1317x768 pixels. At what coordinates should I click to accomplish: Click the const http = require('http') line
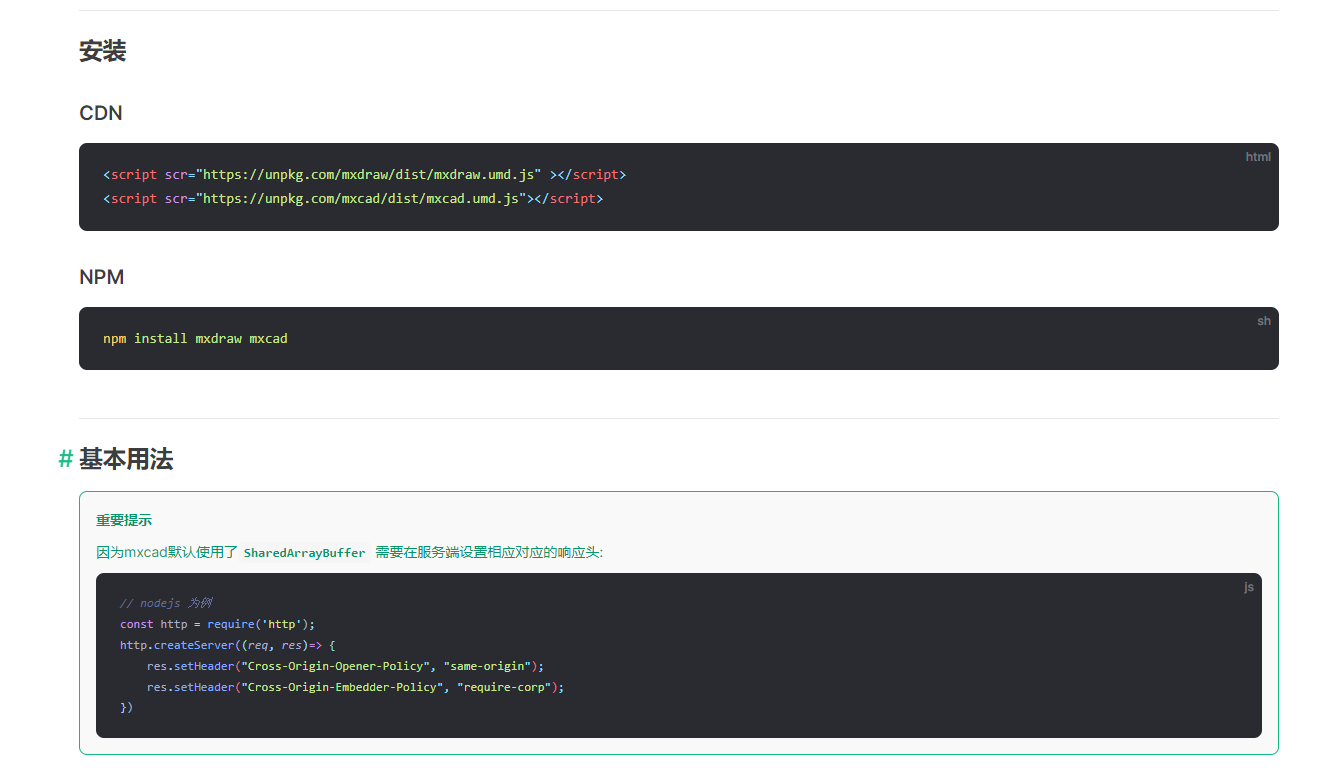click(218, 624)
